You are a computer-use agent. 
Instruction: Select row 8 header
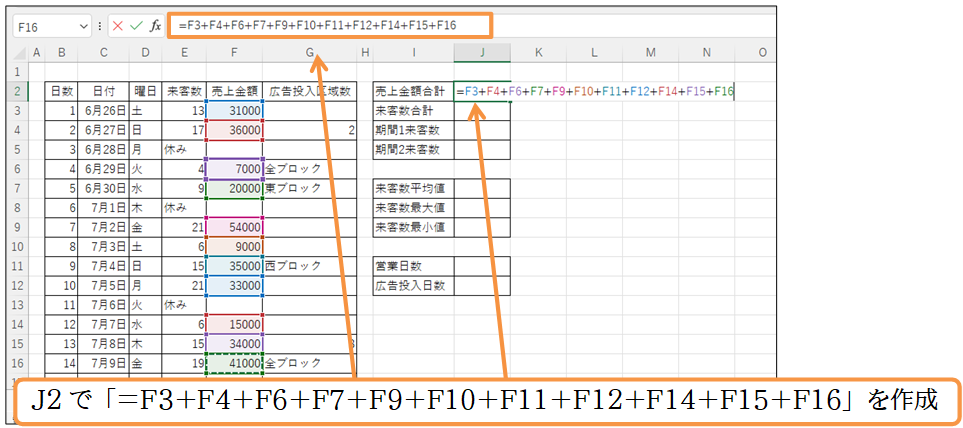[17, 208]
